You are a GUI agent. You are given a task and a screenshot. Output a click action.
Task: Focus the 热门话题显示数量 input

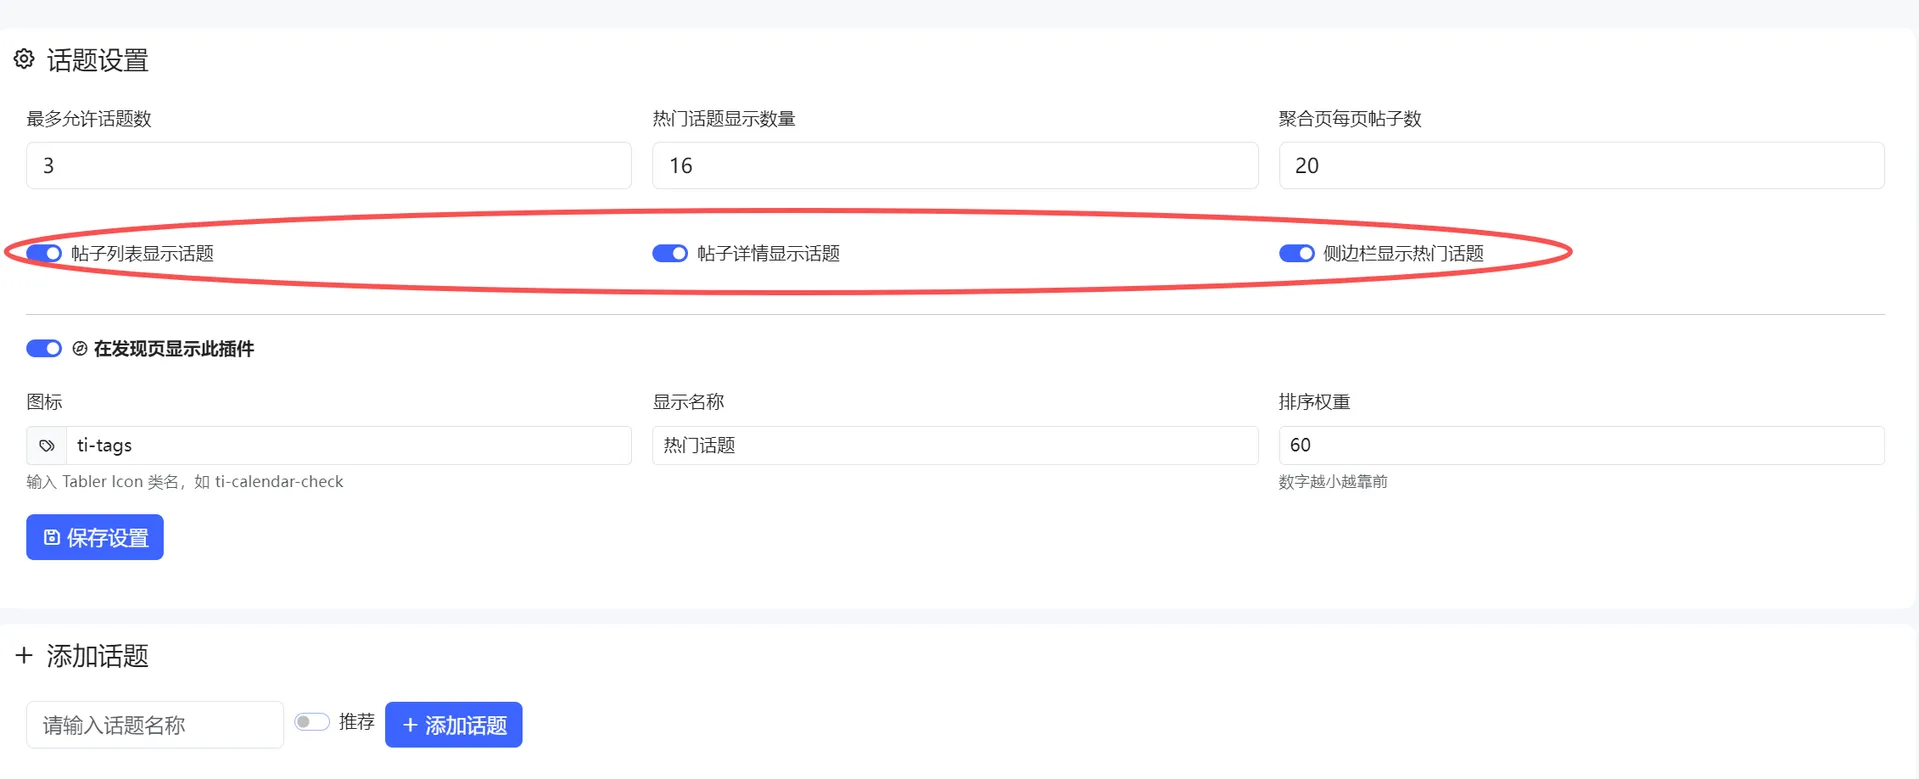pos(955,165)
